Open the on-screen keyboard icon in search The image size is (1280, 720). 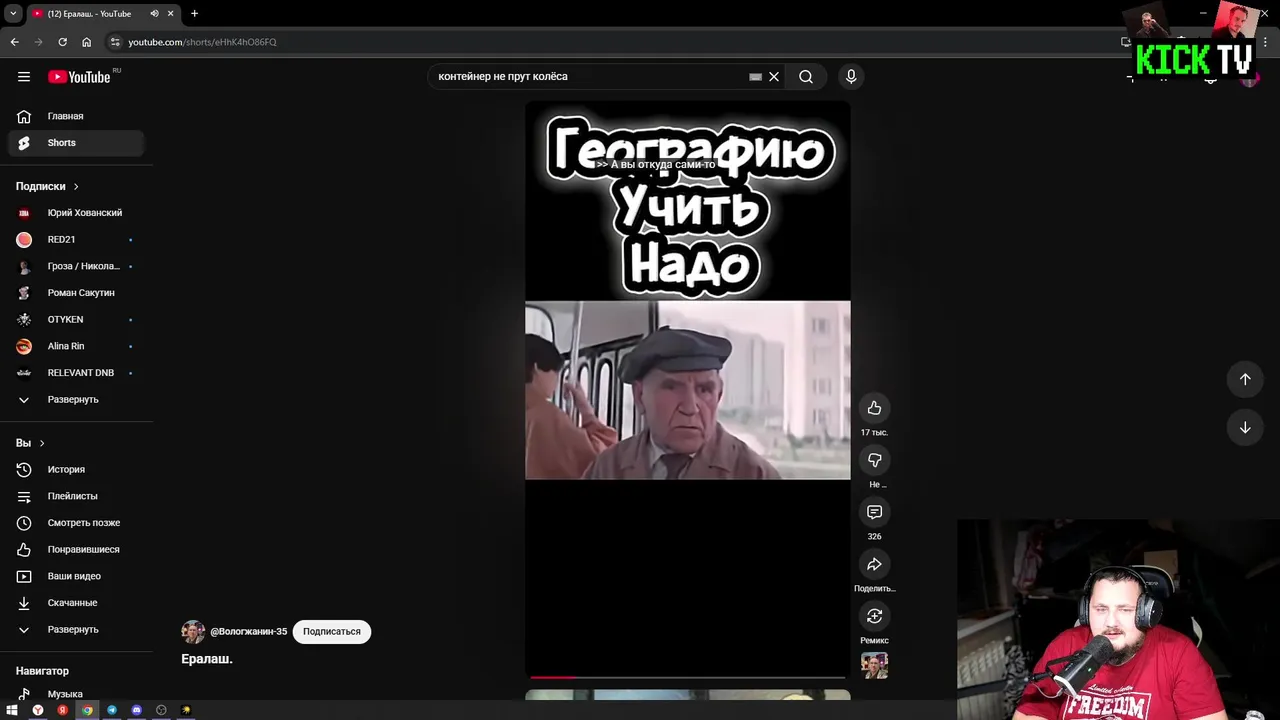pos(756,76)
